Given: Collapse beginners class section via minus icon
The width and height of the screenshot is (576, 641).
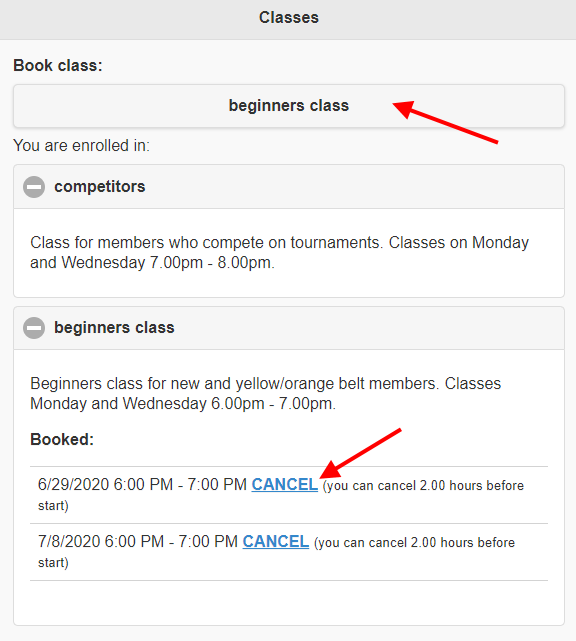Looking at the screenshot, I should (x=34, y=328).
